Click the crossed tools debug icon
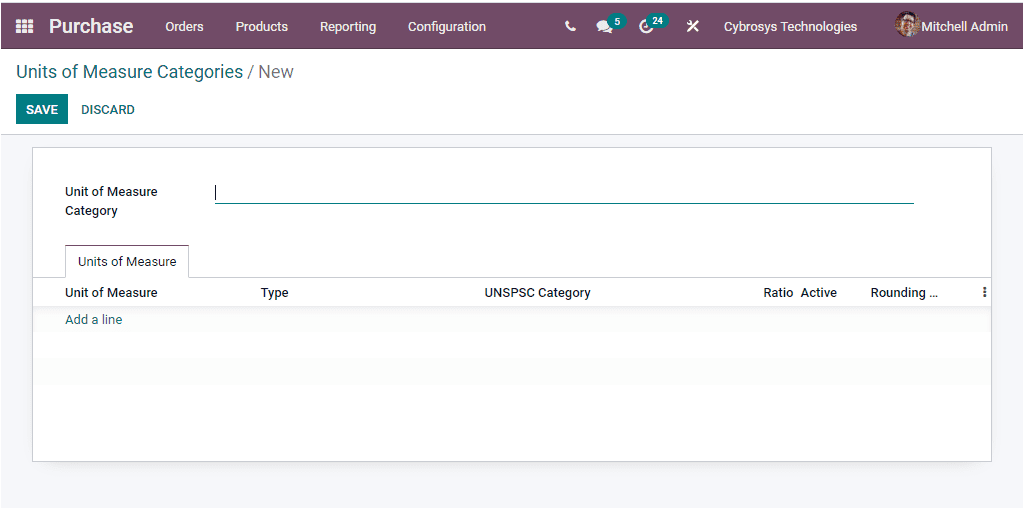 (x=692, y=27)
